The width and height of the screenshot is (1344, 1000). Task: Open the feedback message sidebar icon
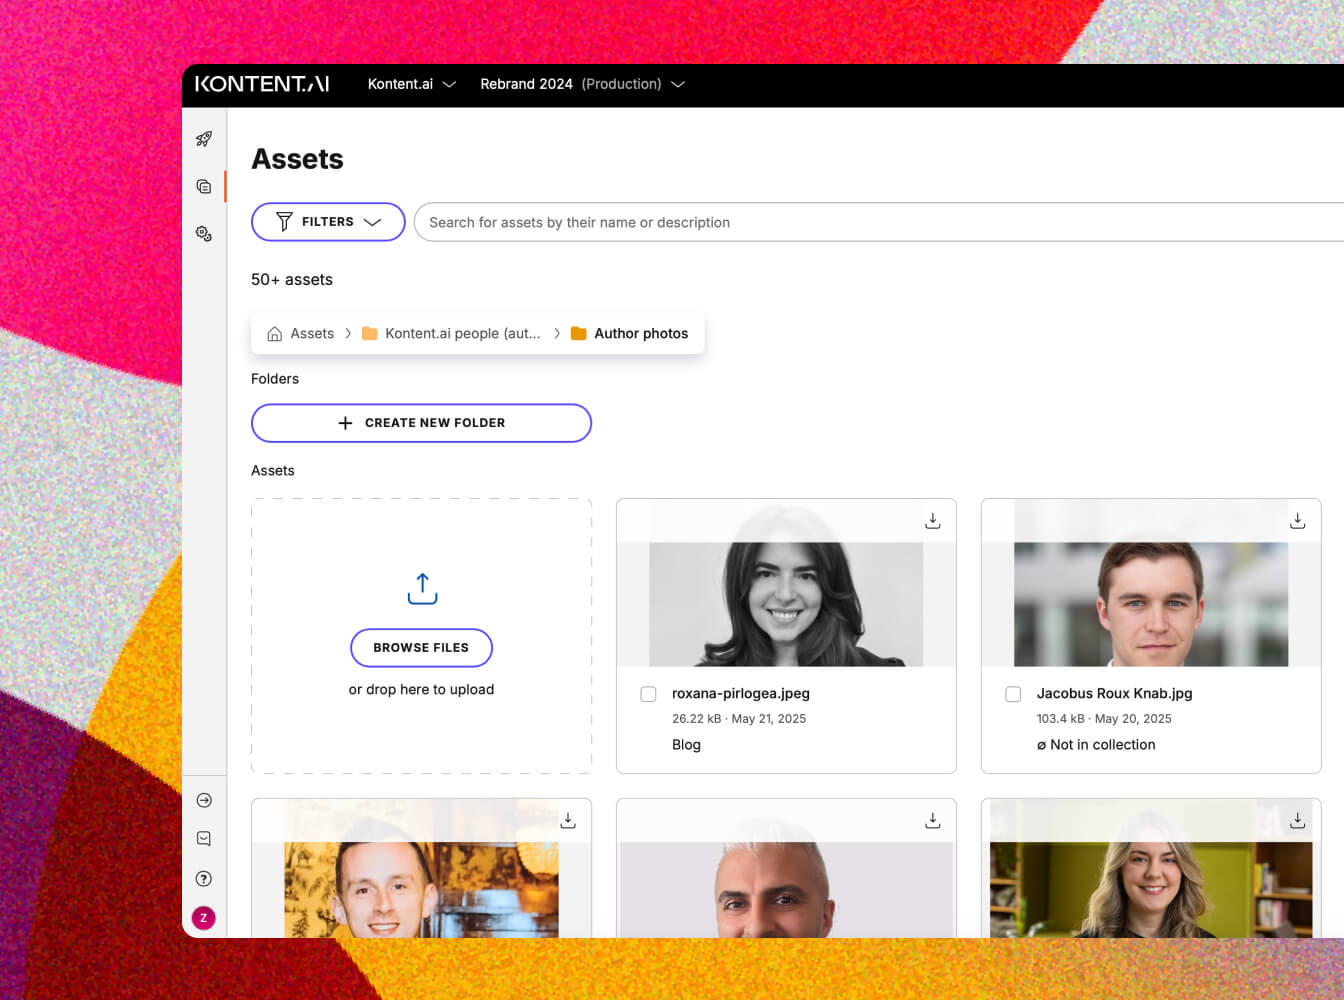click(x=204, y=839)
